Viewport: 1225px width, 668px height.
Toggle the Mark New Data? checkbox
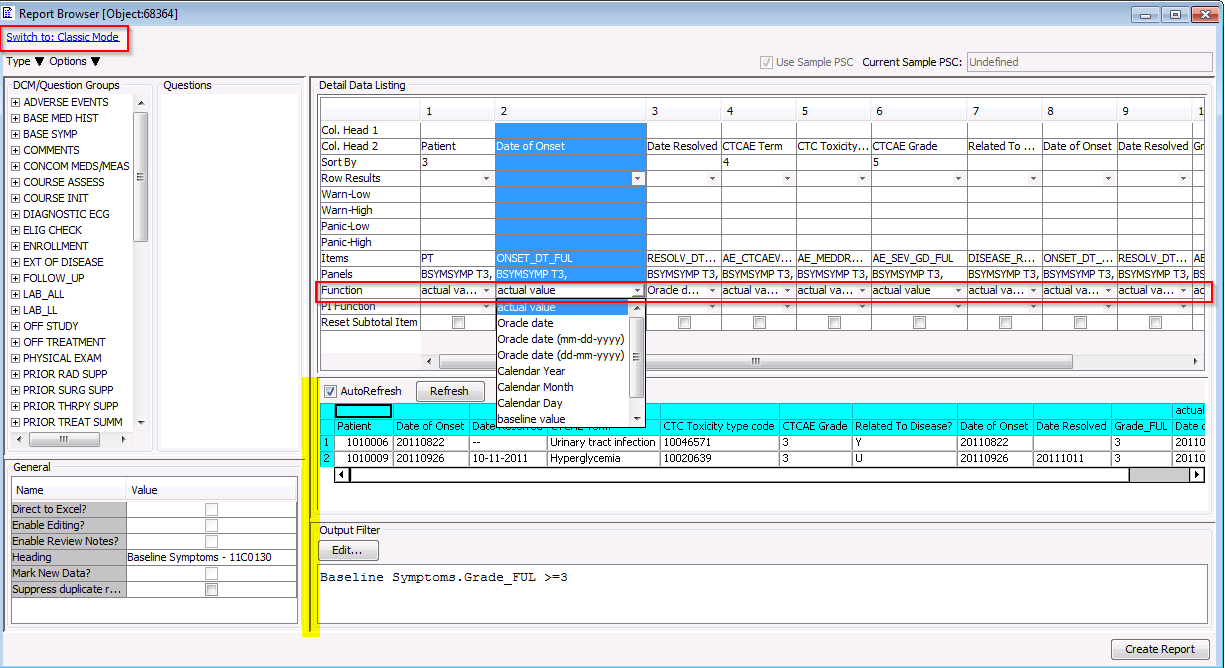click(211, 573)
